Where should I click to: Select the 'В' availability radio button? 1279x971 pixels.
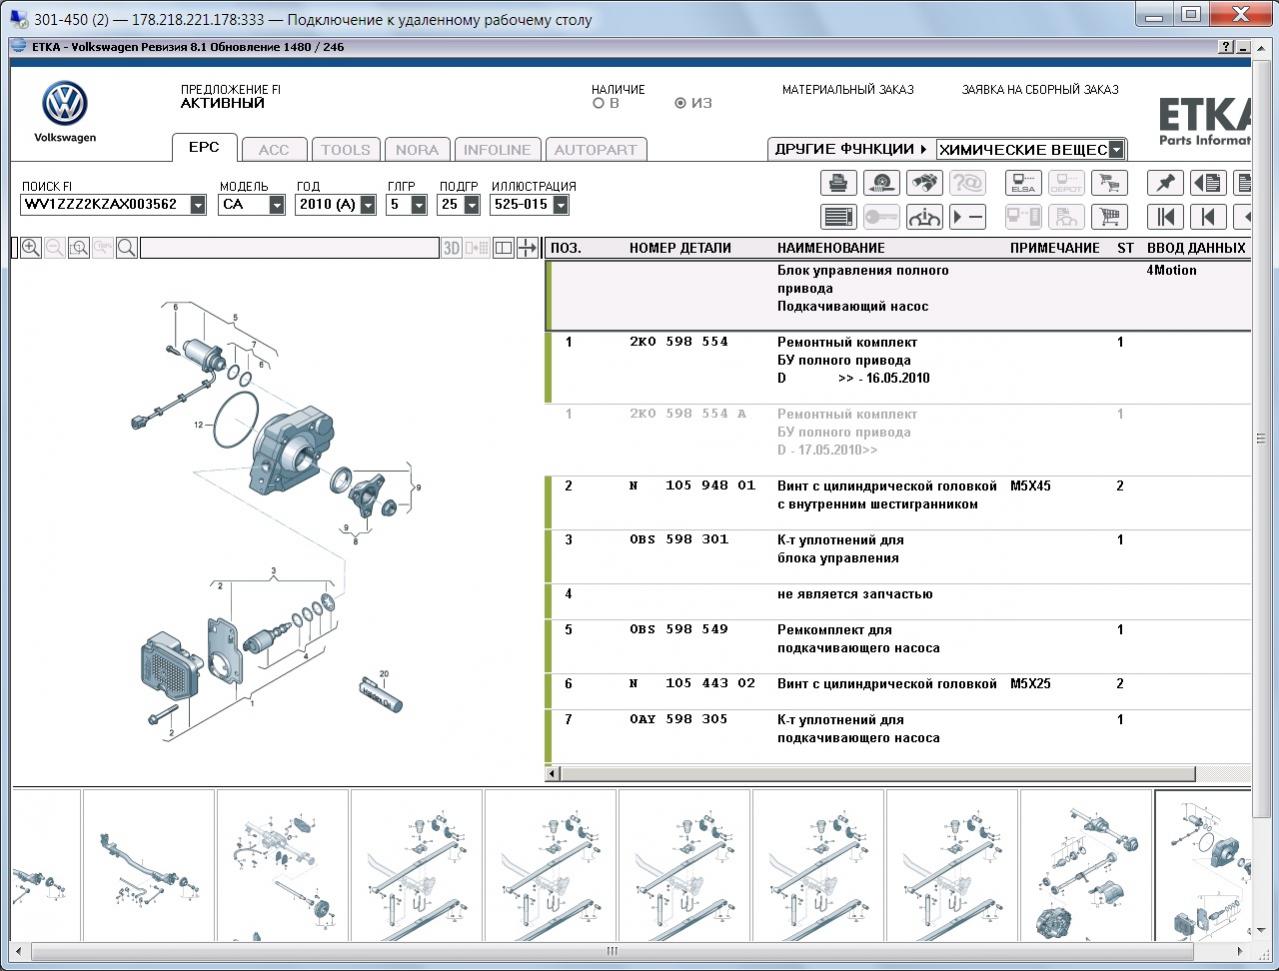coord(598,103)
